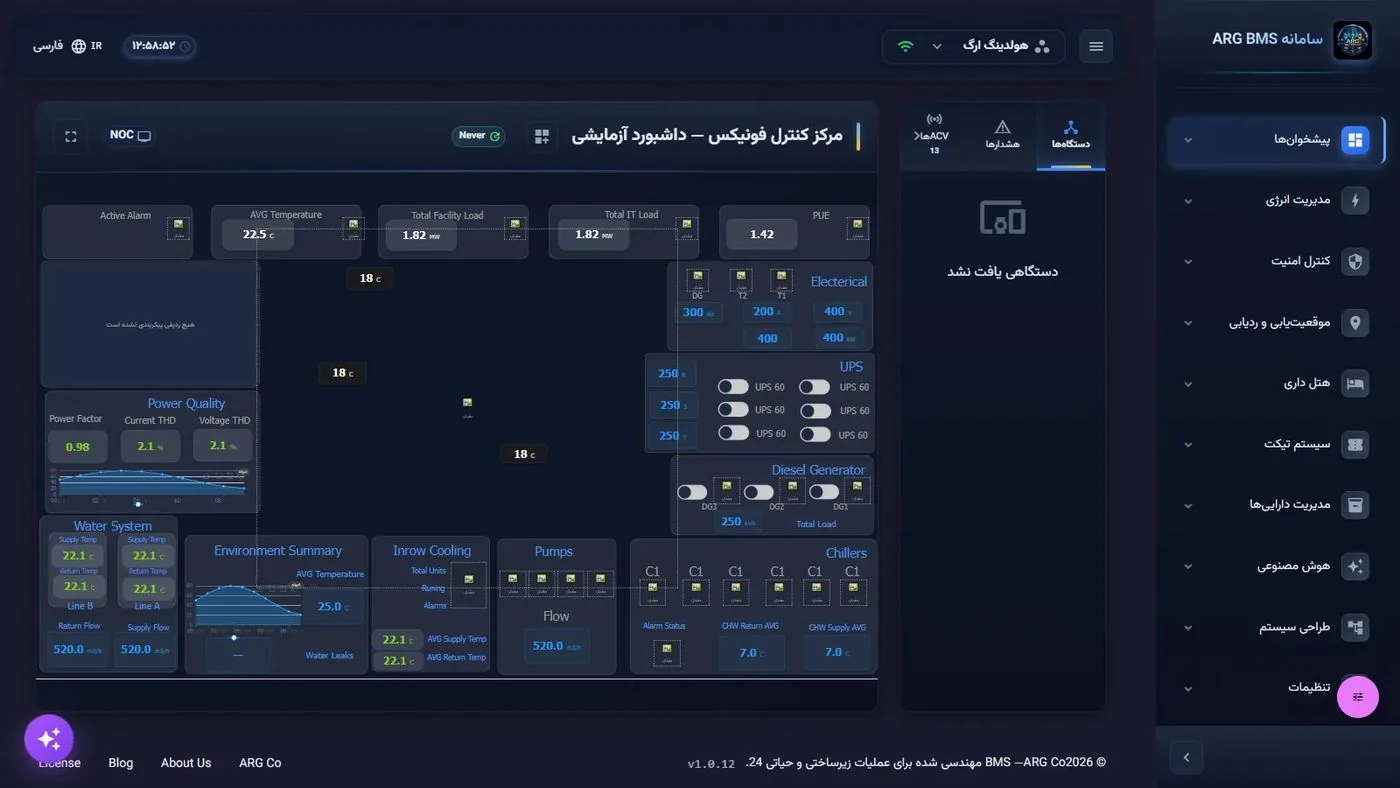Click the DG icon in the Electrical panel
This screenshot has width=1400, height=788.
pyautogui.click(x=698, y=279)
